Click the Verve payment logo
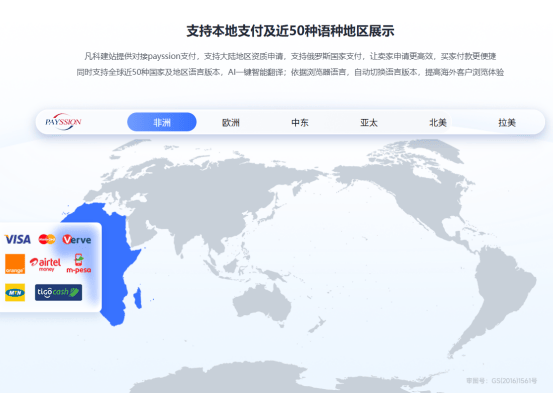This screenshot has width=553, height=393. [77, 240]
